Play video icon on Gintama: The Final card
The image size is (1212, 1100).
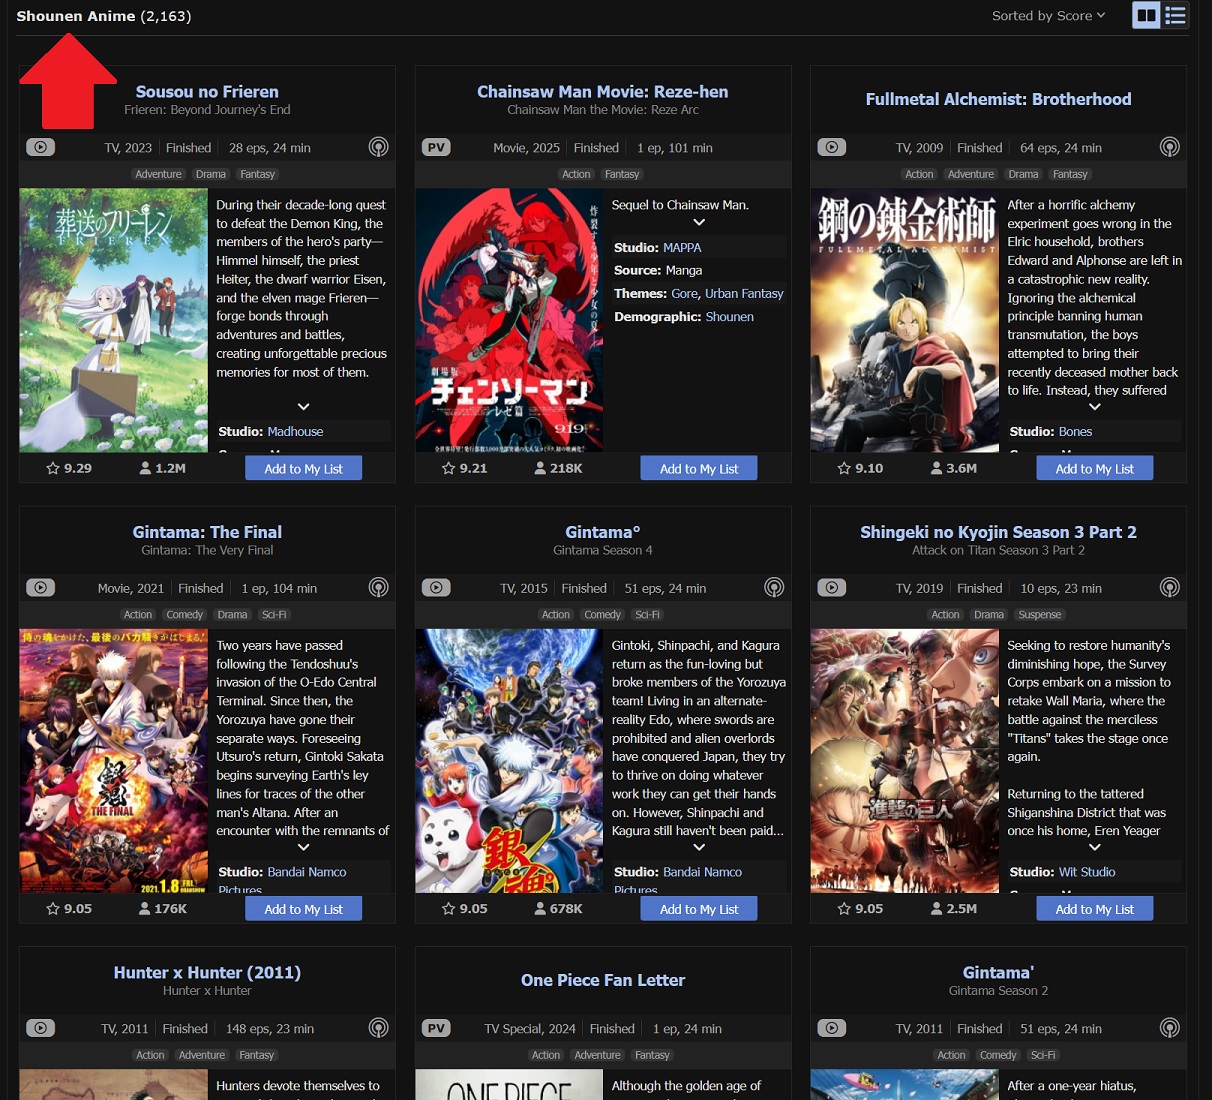tap(40, 587)
